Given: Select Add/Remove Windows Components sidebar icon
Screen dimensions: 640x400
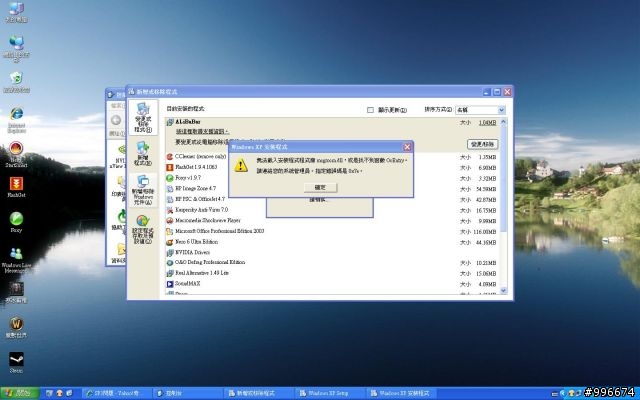Looking at the screenshot, I should [143, 190].
